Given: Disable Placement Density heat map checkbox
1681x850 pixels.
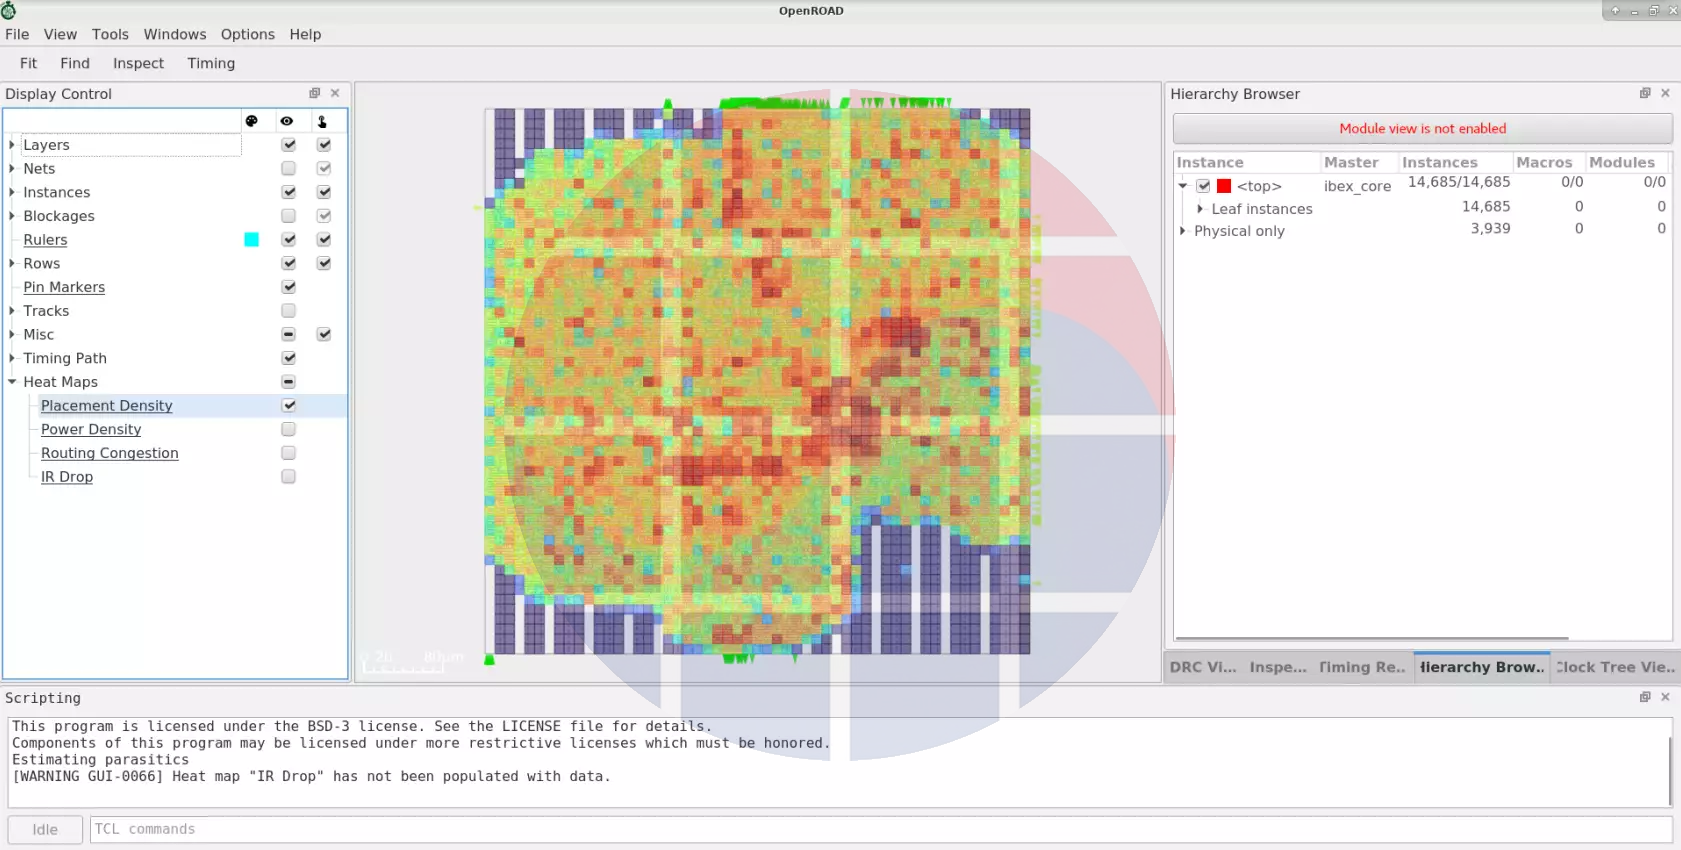Looking at the screenshot, I should coord(288,405).
